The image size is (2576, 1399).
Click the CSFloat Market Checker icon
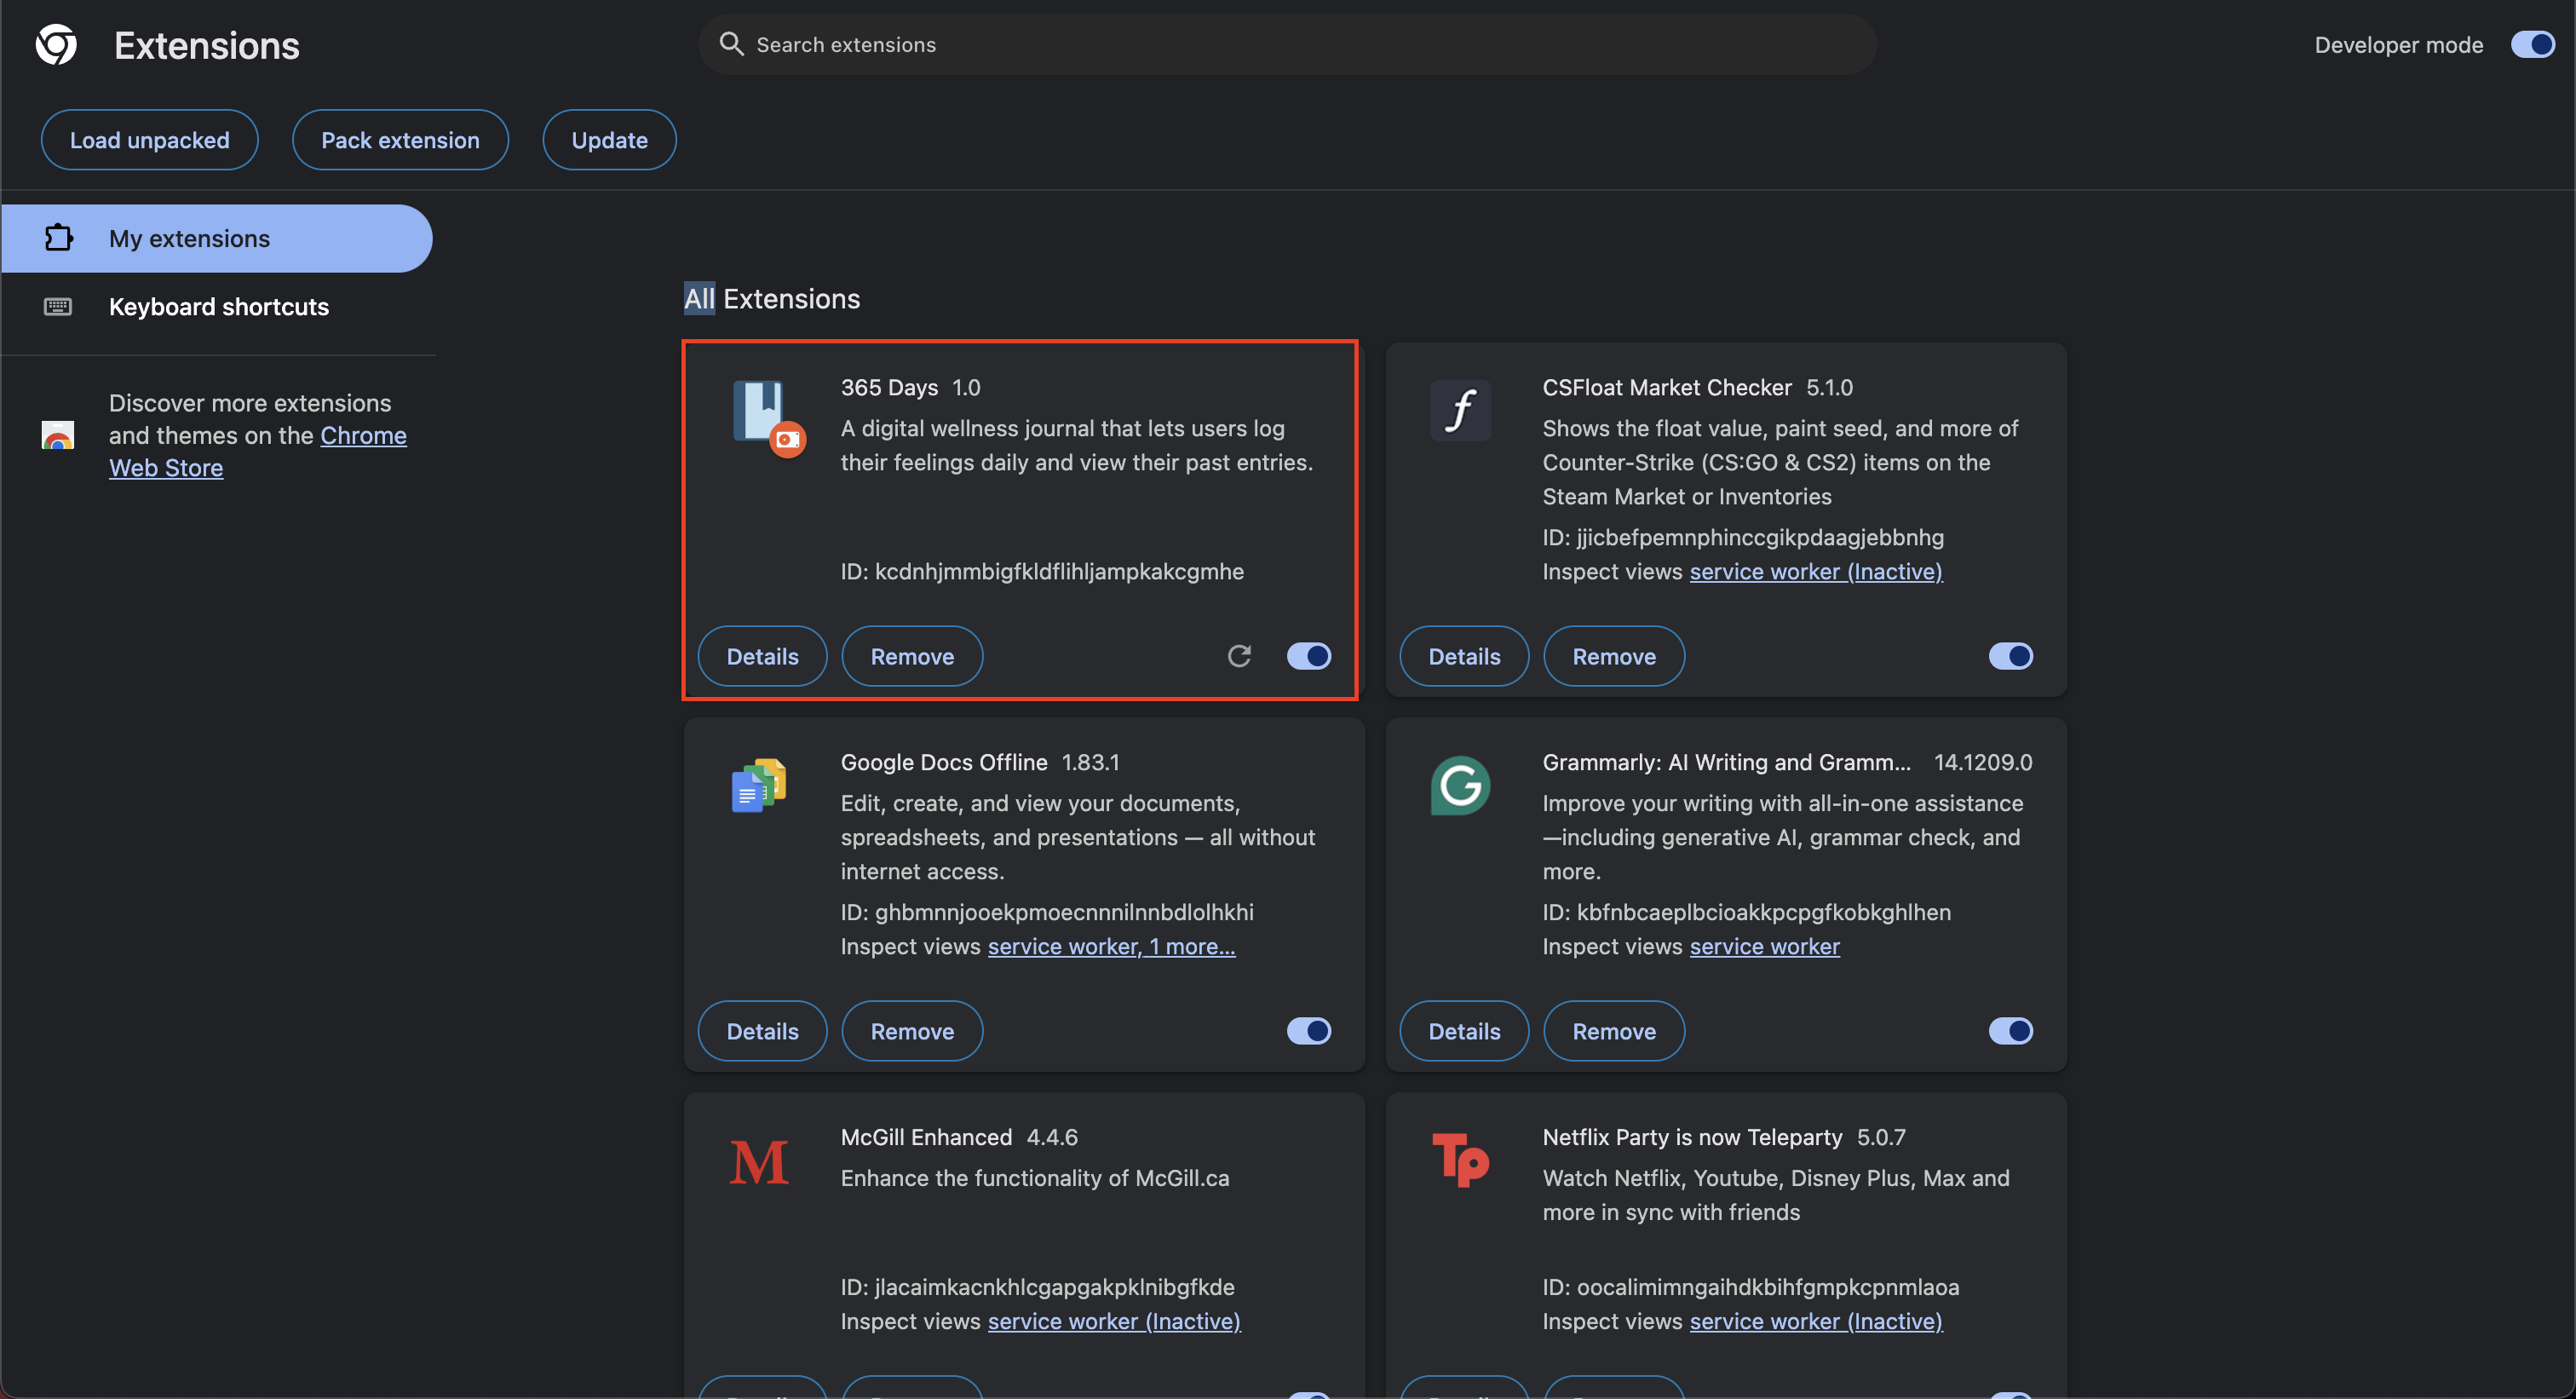tap(1460, 410)
